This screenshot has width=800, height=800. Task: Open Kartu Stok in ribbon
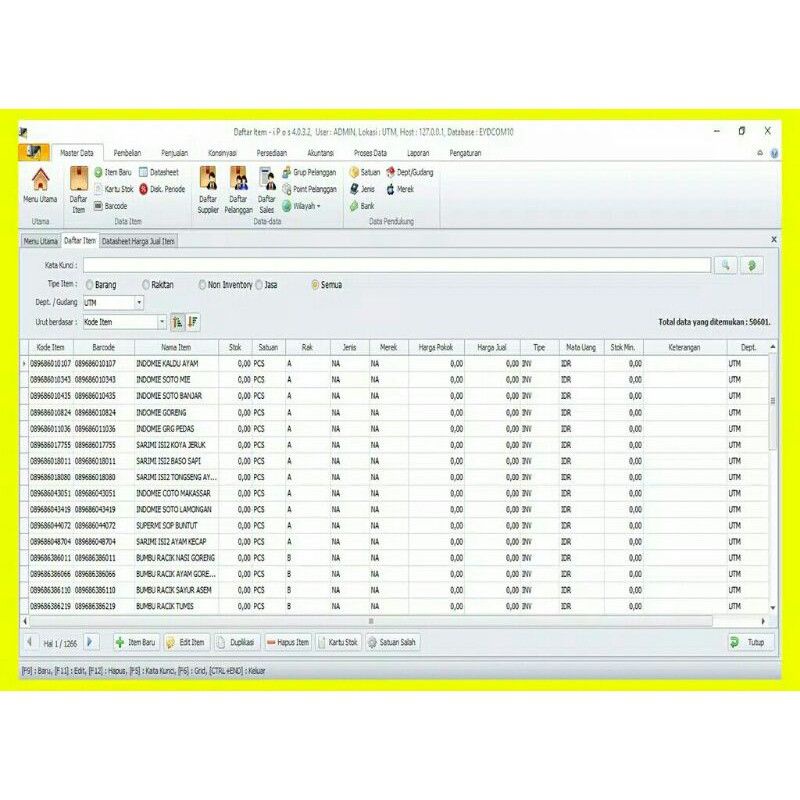[x=113, y=189]
